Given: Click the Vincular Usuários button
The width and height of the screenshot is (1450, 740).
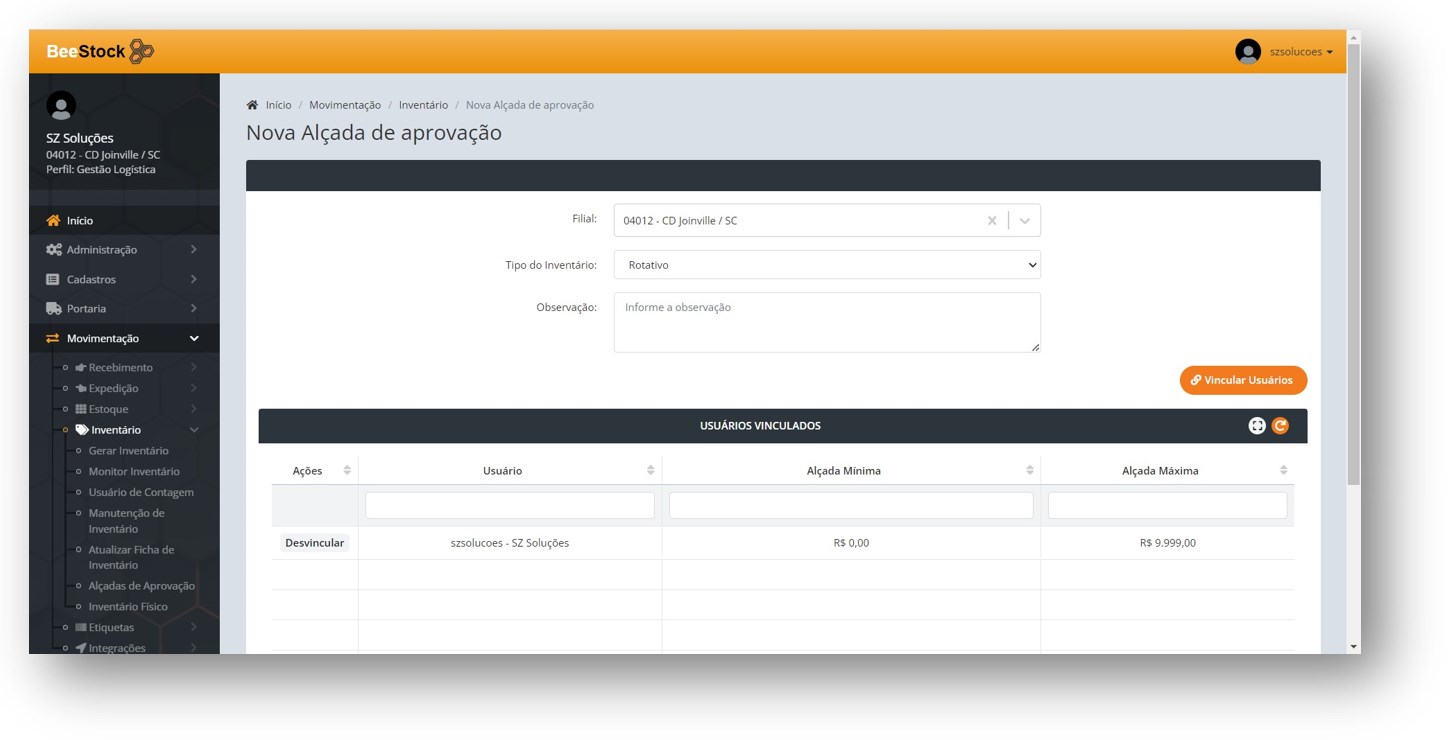Looking at the screenshot, I should click(x=1243, y=380).
